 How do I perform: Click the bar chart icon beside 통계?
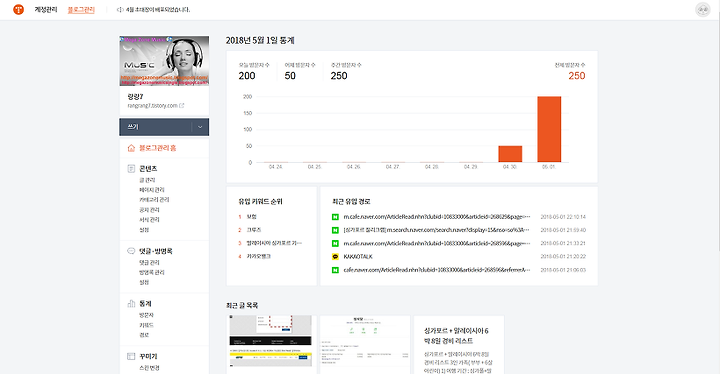pos(131,304)
